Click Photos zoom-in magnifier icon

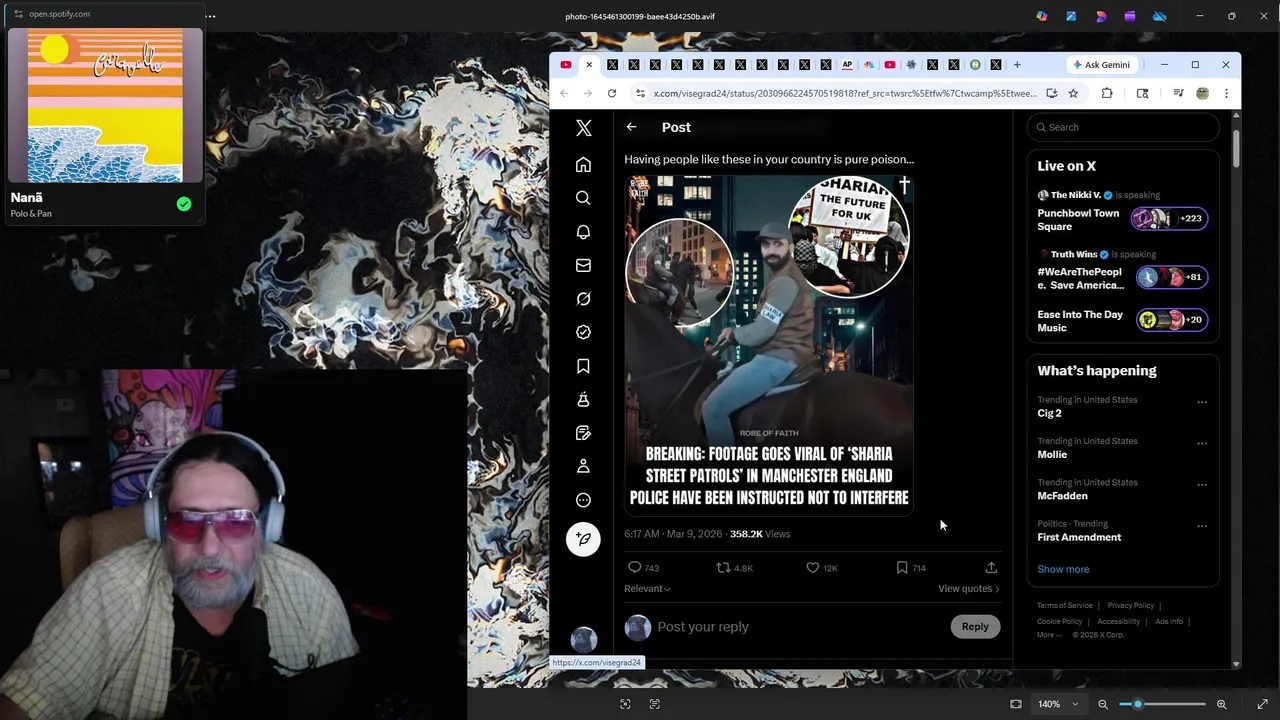click(1221, 704)
